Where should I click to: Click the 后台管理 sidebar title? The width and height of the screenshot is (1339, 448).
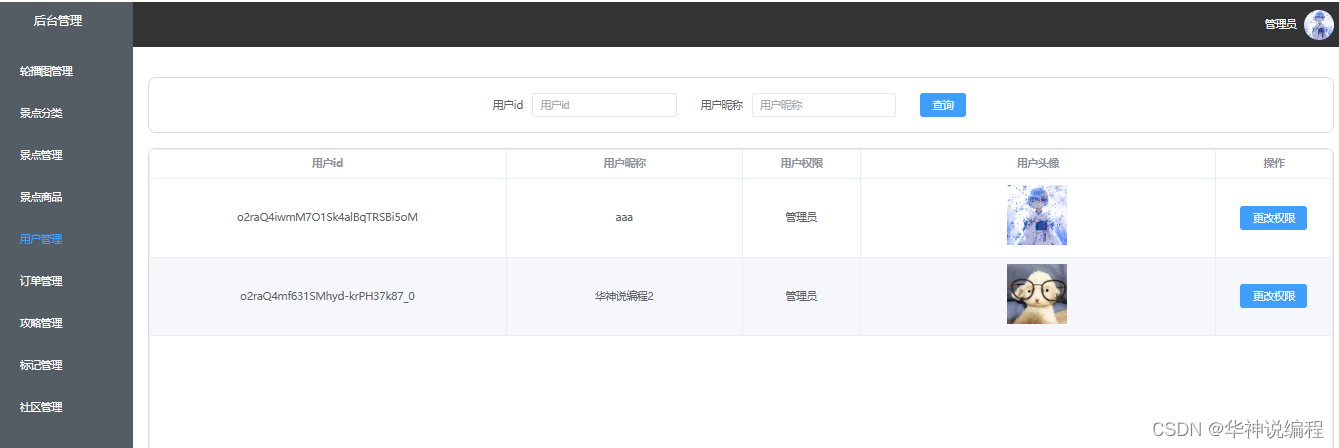click(58, 20)
